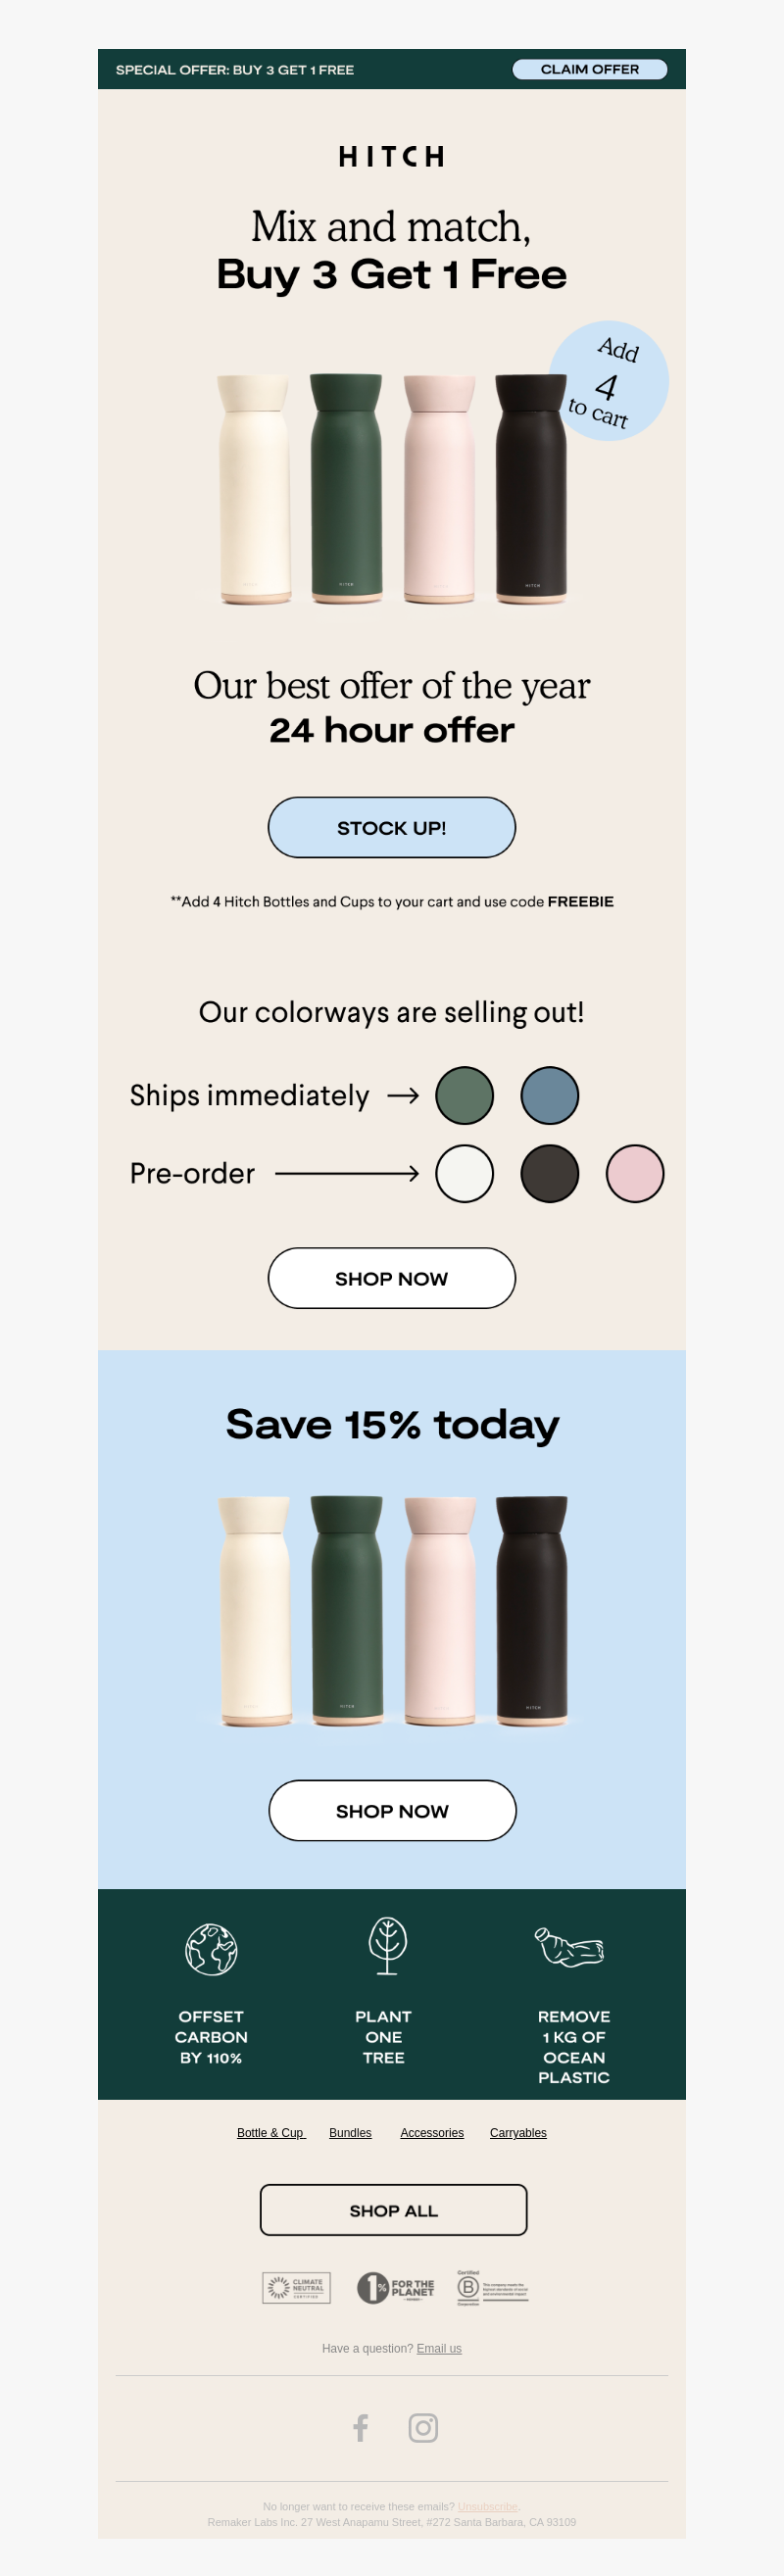Choose the pink pre-order color swatch
Image resolution: width=784 pixels, height=2576 pixels.
(635, 1173)
